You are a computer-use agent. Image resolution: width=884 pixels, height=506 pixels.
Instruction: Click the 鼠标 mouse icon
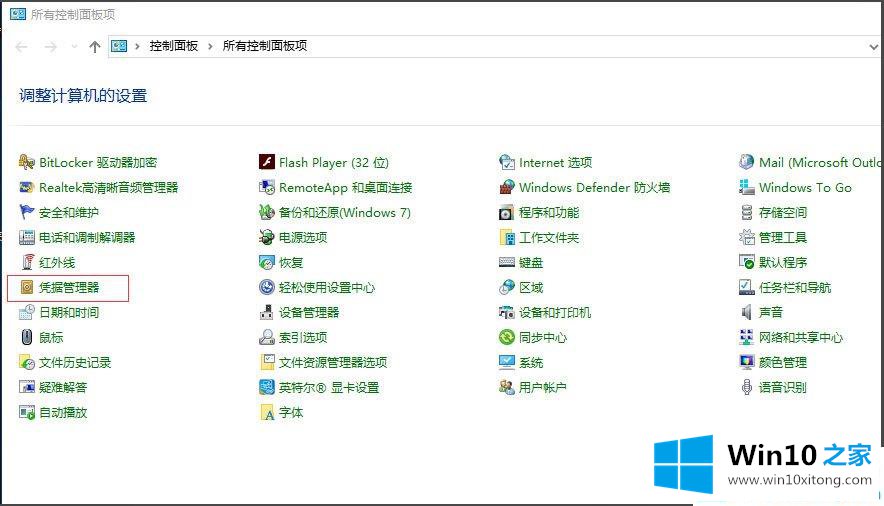[x=26, y=337]
